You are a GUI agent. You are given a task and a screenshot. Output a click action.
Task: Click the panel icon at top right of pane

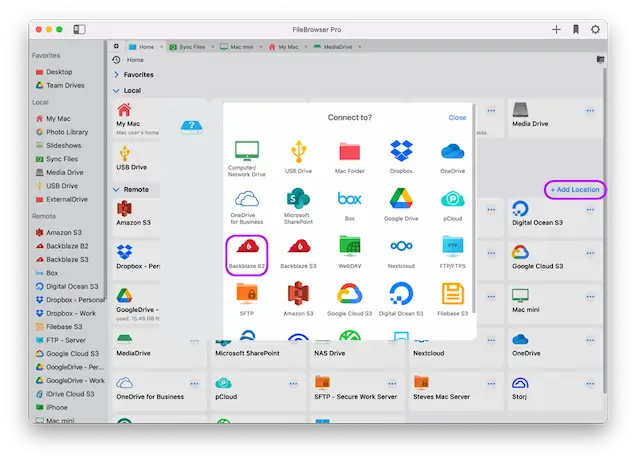coord(600,60)
